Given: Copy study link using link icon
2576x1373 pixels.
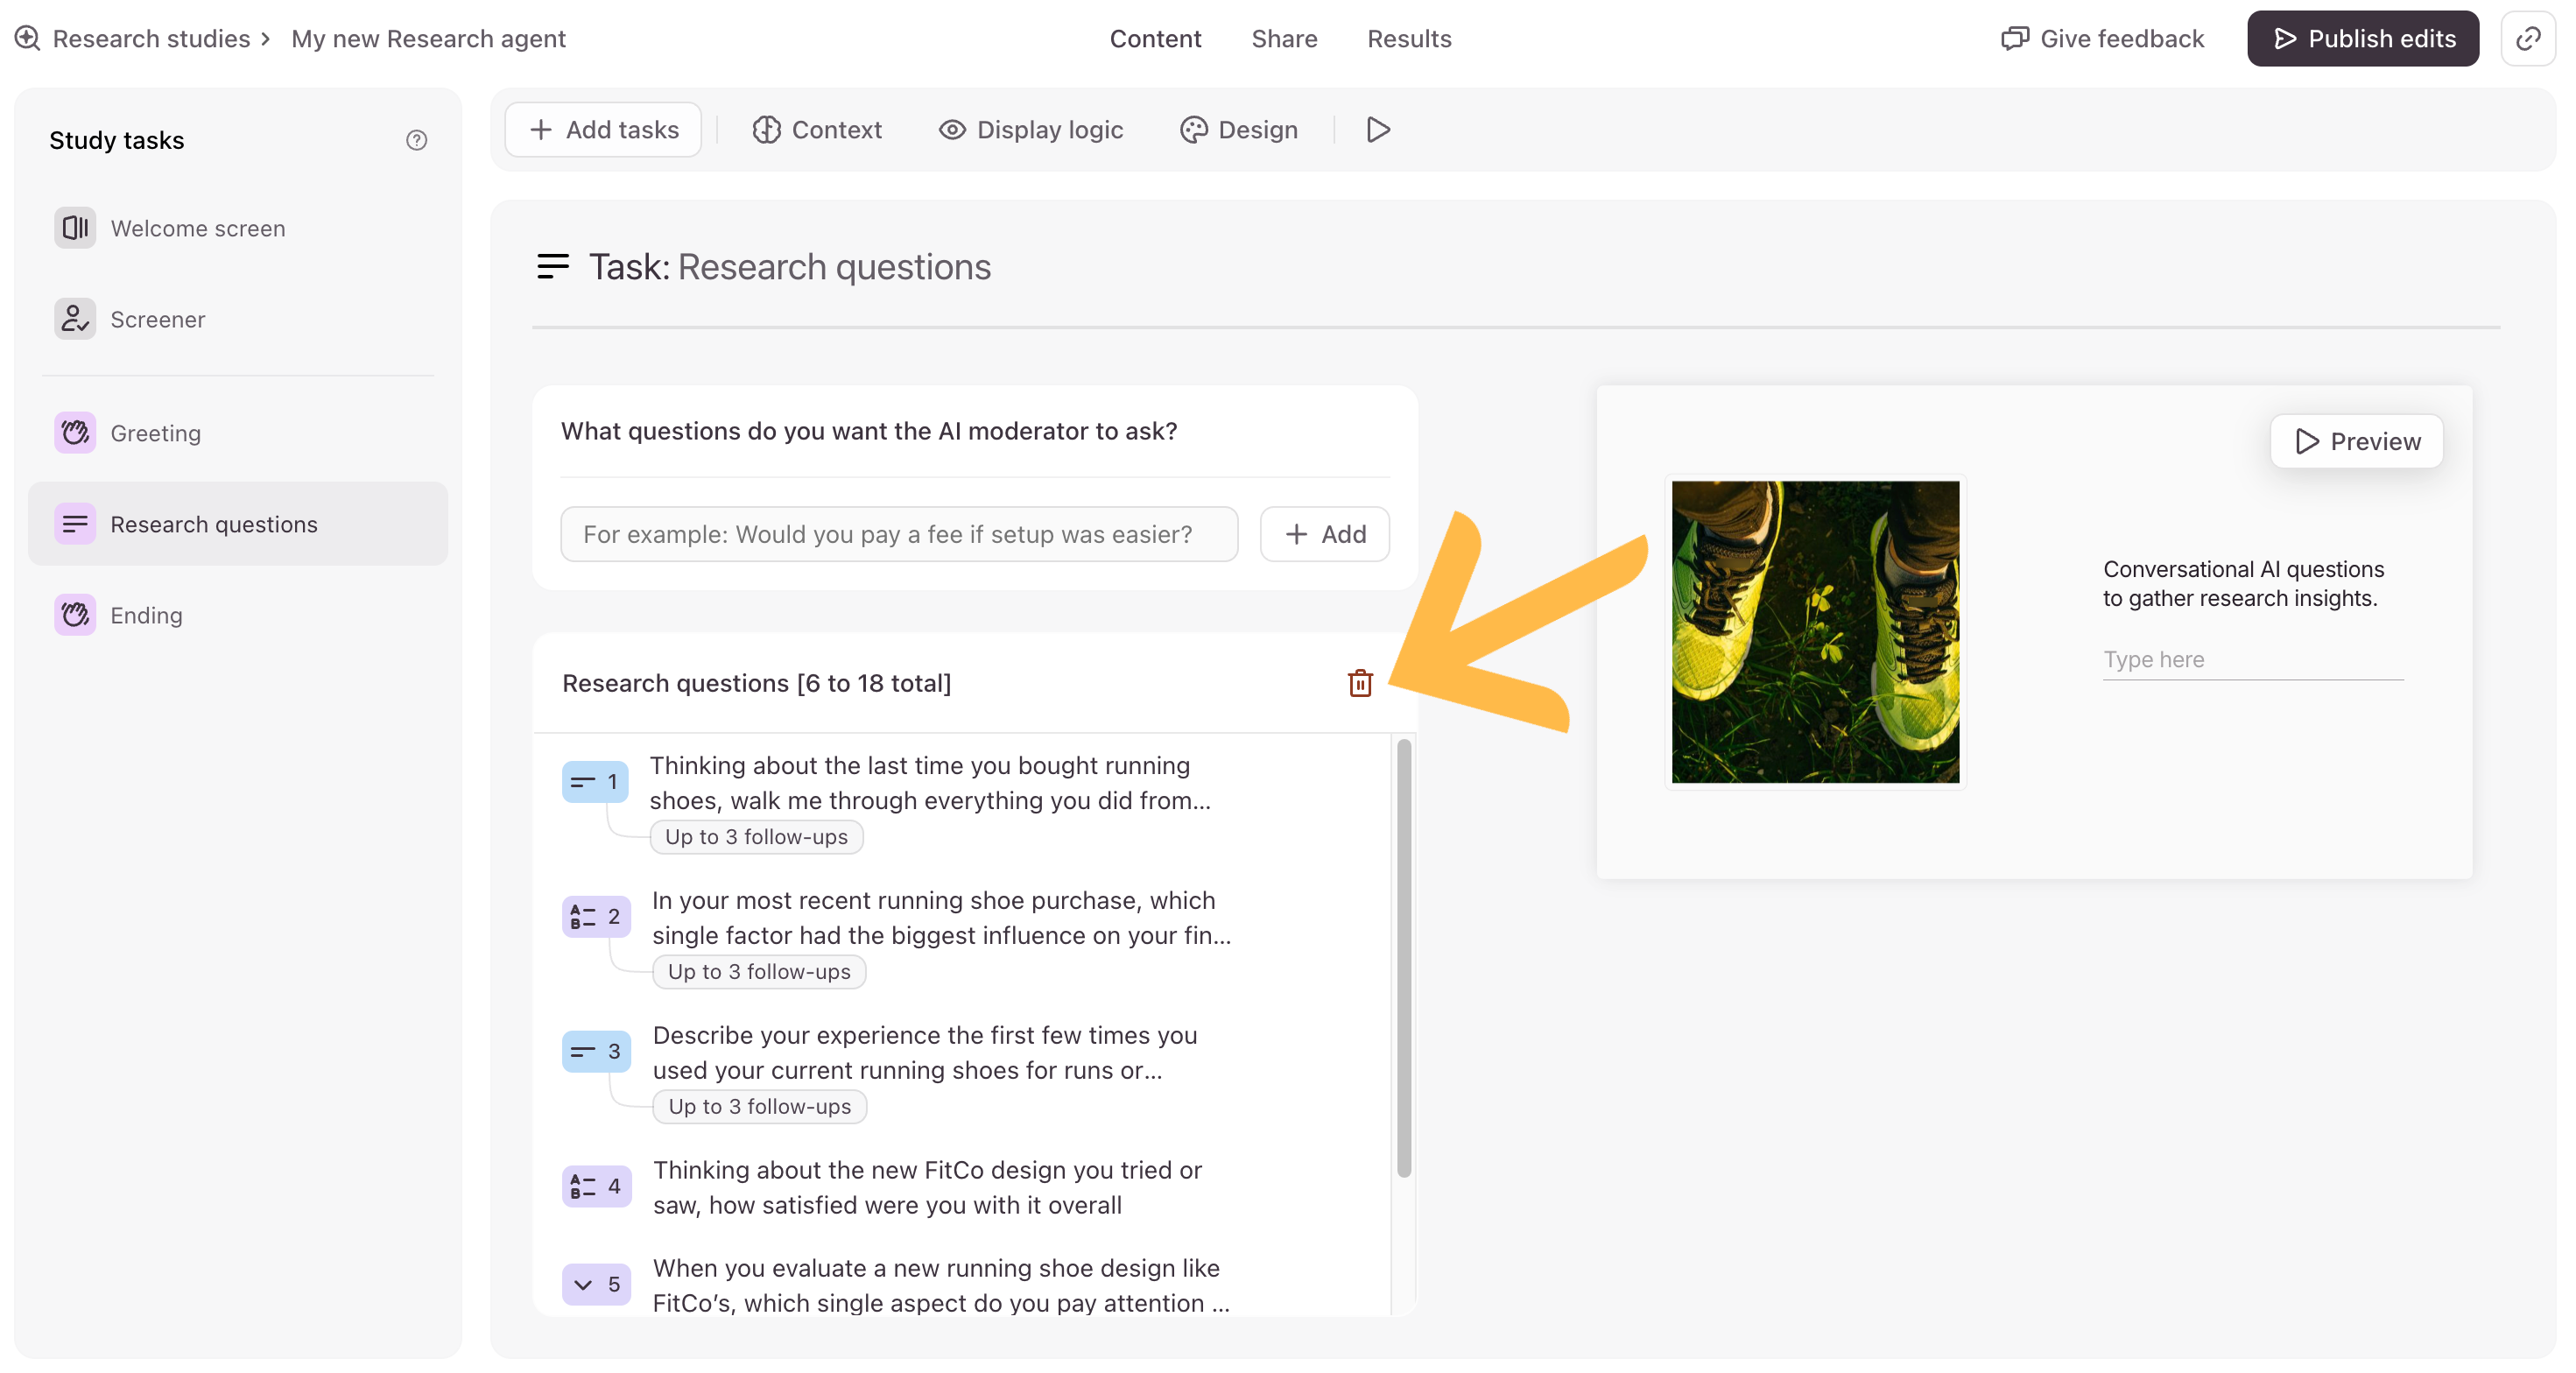Looking at the screenshot, I should tap(2528, 38).
